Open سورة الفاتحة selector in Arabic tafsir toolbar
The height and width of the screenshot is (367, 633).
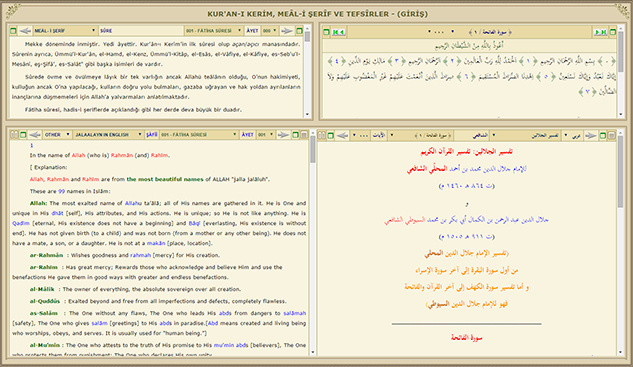420,135
